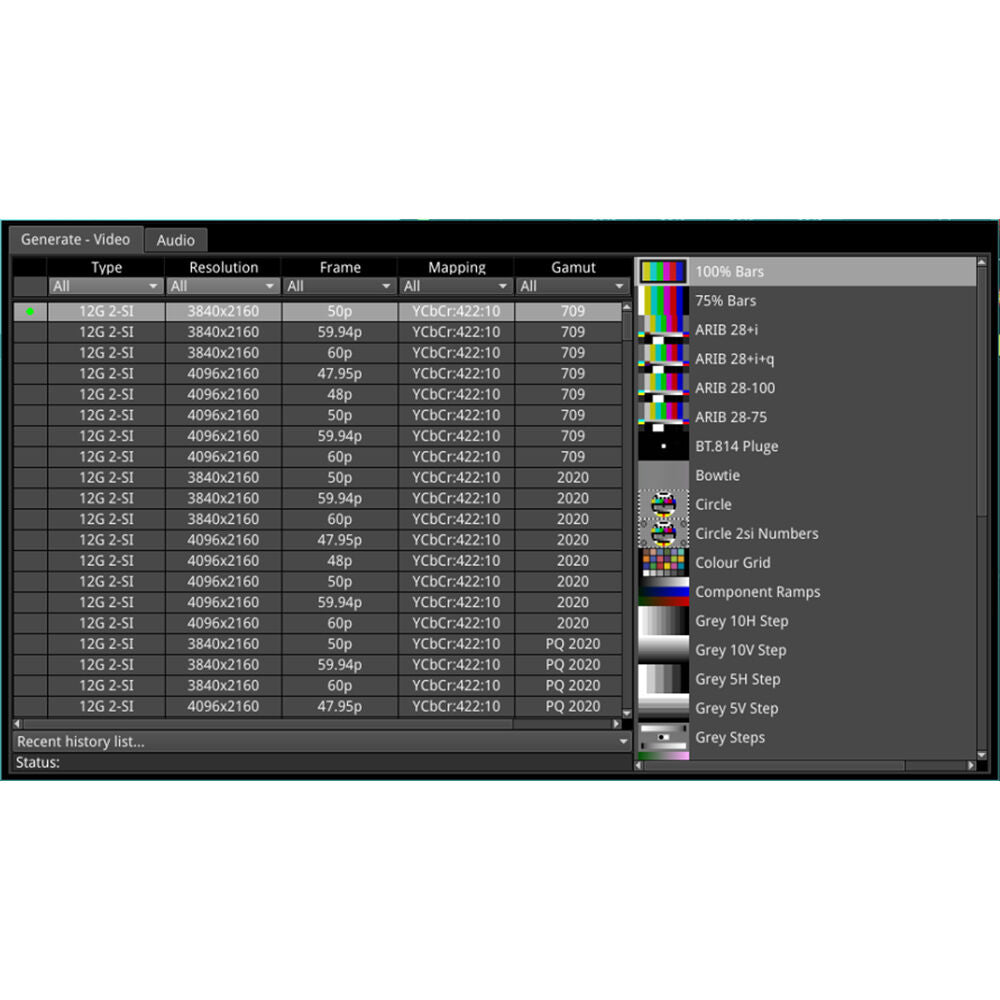The image size is (1000, 1000).
Task: Switch to the Generate - Video tab
Action: [x=75, y=239]
